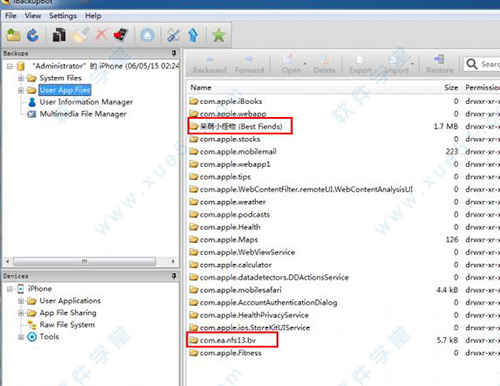Open the View menu
The width and height of the screenshot is (500, 386).
coord(33,16)
